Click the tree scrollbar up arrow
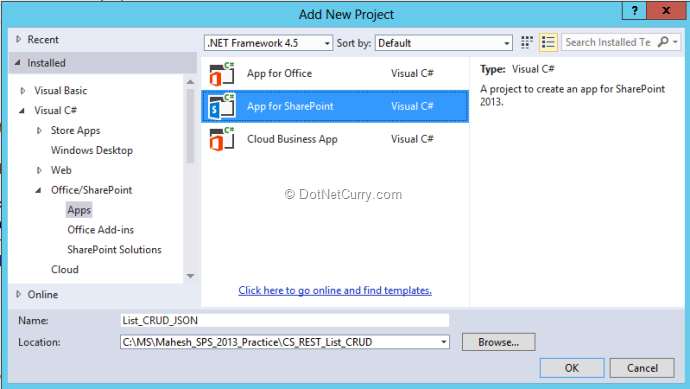Screen dimensions: 690x389 pos(190,82)
